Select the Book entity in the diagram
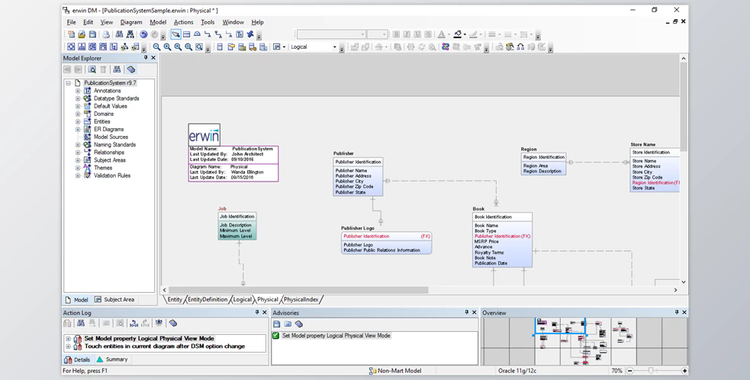The height and width of the screenshot is (380, 750). click(x=502, y=240)
